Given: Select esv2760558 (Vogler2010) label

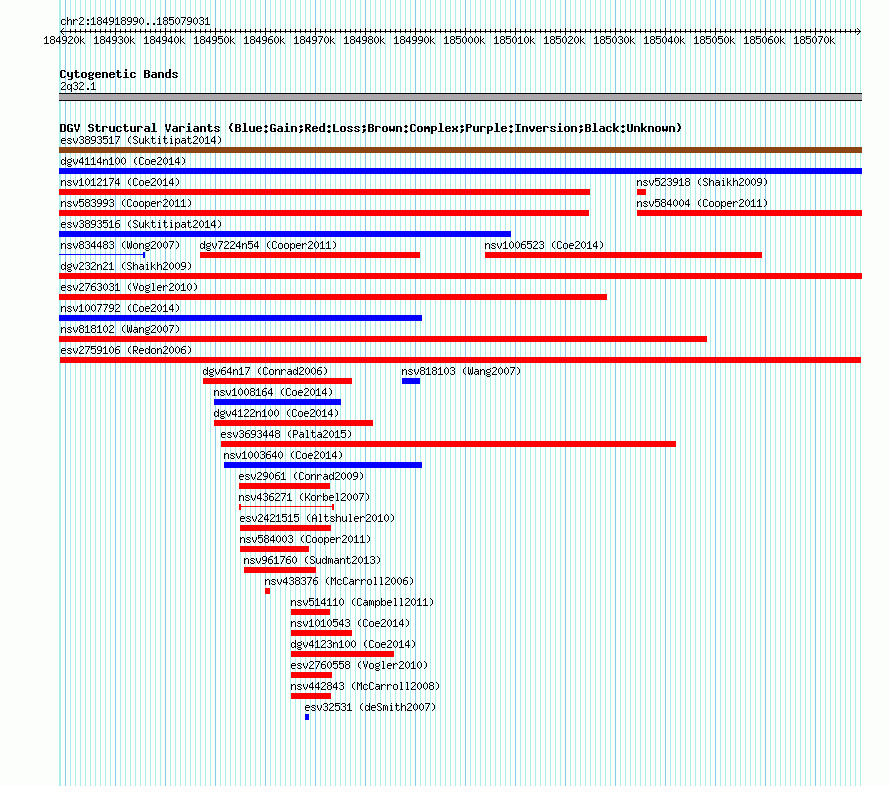Looking at the screenshot, I should (359, 665).
